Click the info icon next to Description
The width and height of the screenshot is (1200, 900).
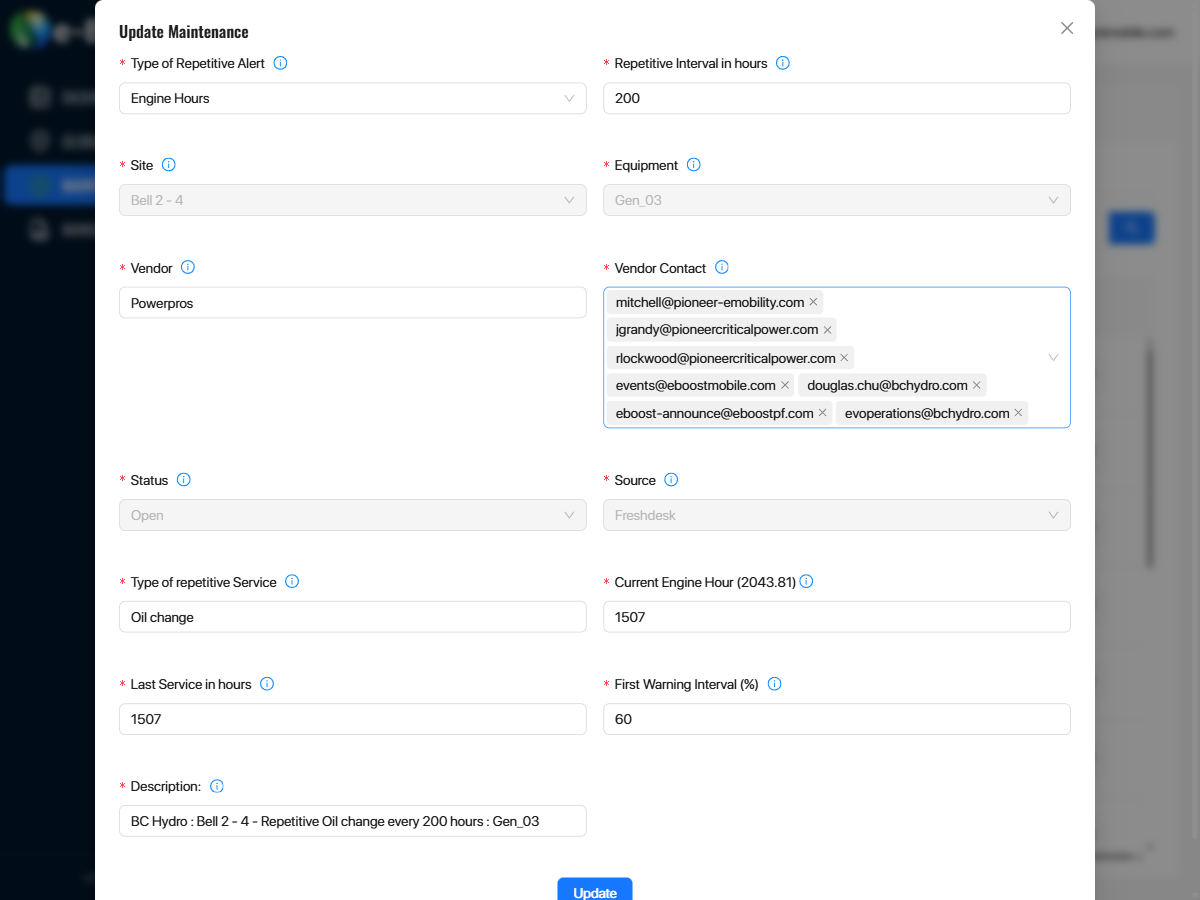(217, 786)
